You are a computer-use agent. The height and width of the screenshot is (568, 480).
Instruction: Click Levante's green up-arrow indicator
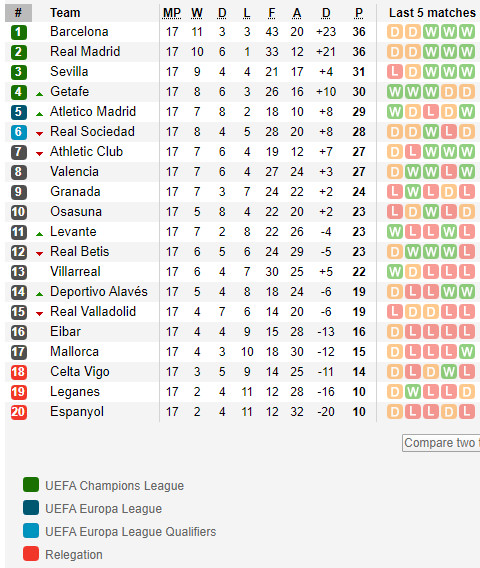(x=39, y=234)
